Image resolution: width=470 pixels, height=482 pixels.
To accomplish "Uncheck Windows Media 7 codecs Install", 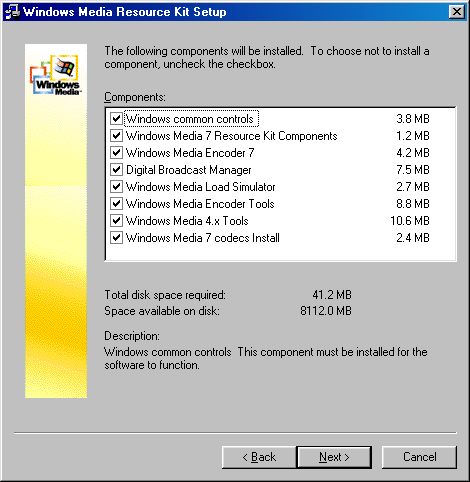I will coord(116,238).
